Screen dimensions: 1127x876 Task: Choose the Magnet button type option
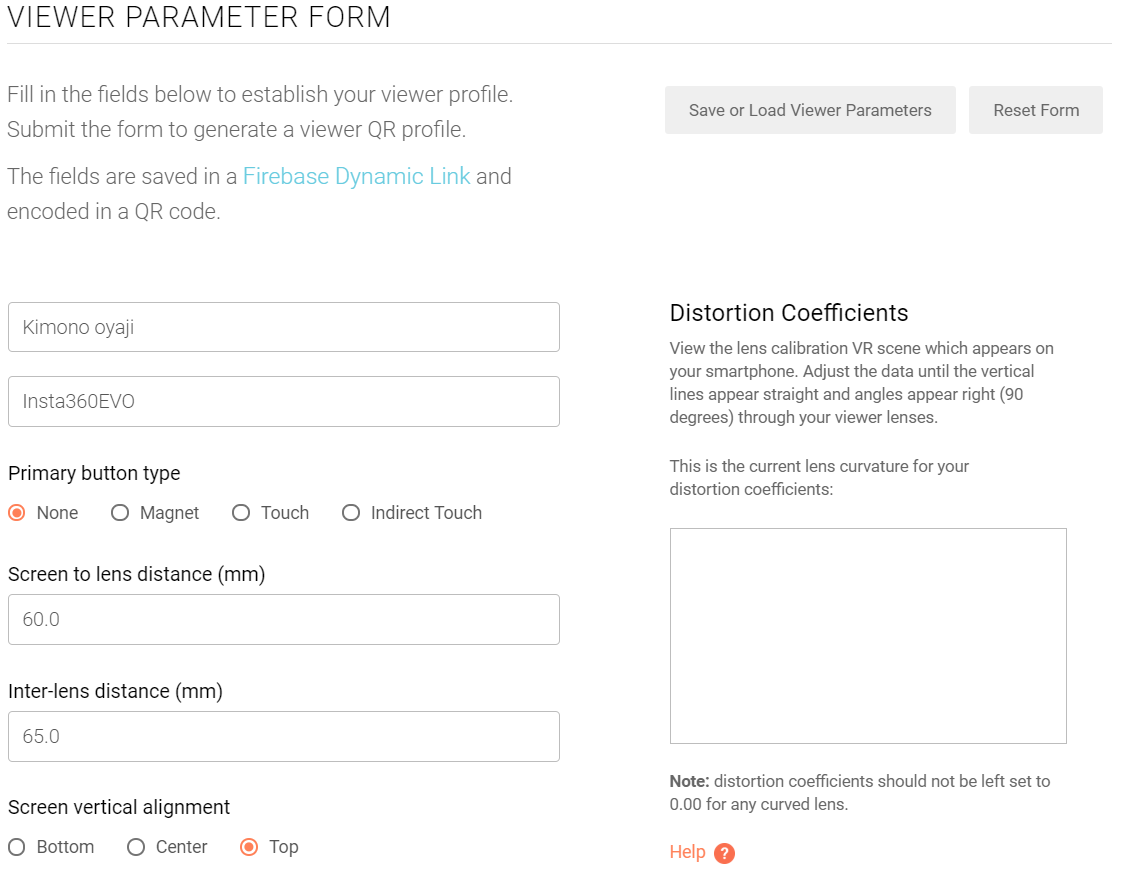click(x=120, y=513)
